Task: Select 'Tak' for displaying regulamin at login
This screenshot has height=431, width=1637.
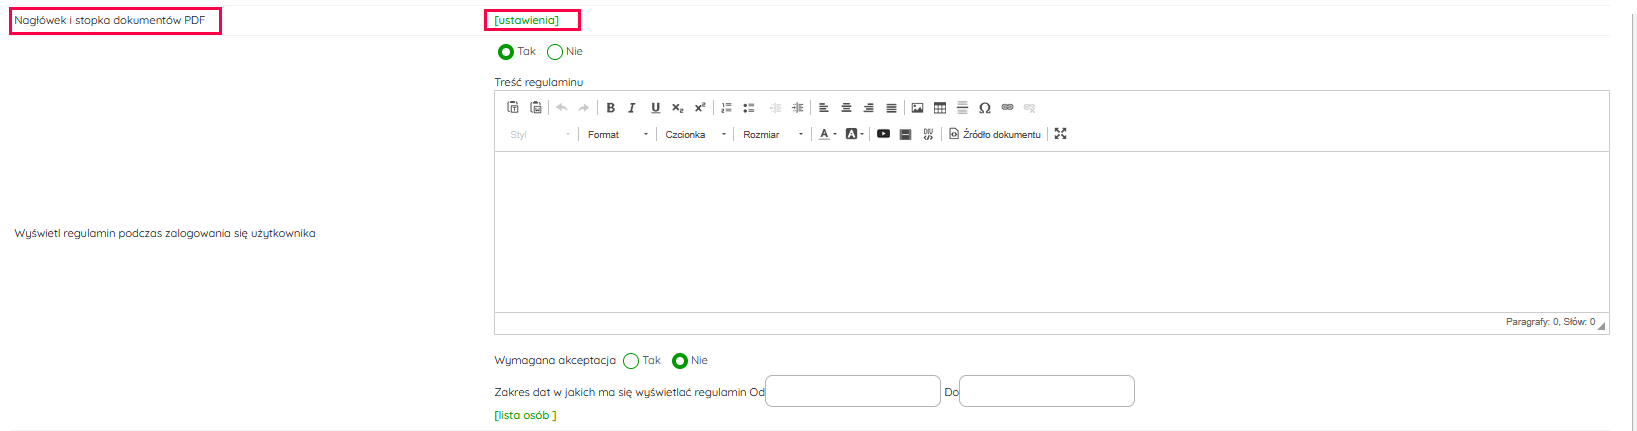Action: point(506,52)
